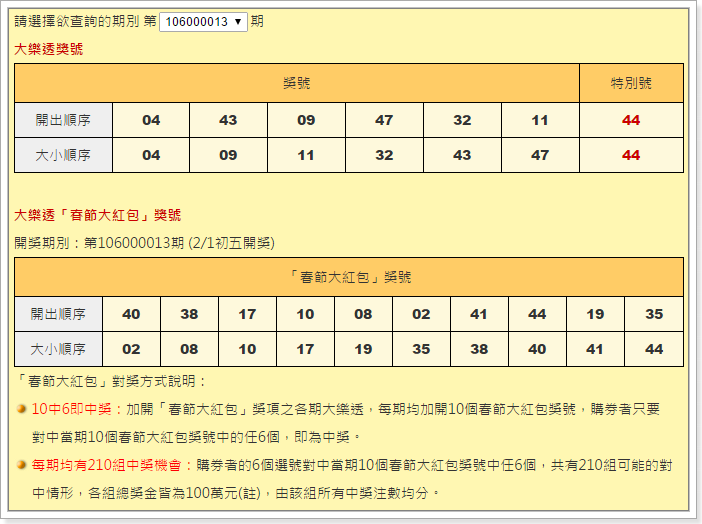
Task: Click number 02 in the 春節大紅包 大小順序 row
Action: click(x=131, y=349)
